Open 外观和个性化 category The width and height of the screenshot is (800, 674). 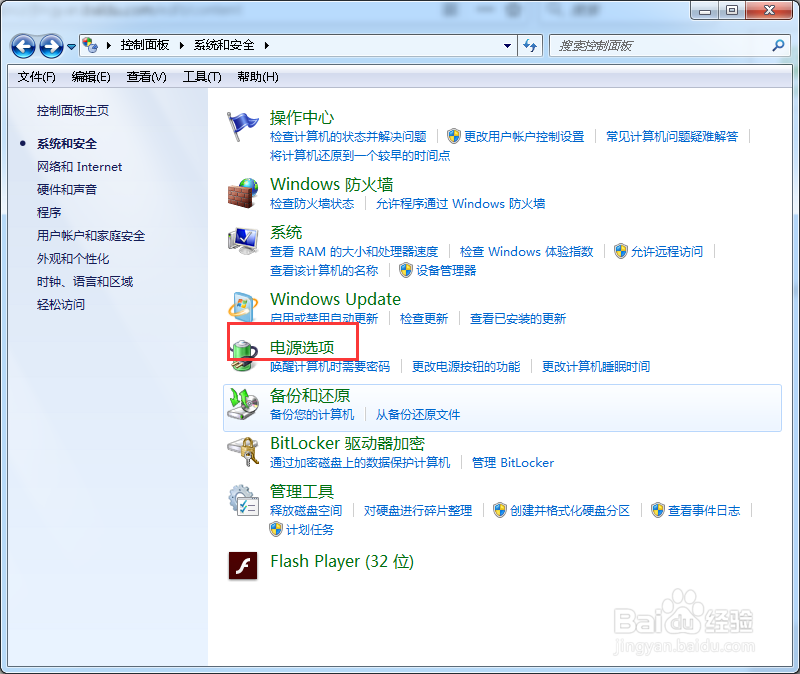coord(73,259)
